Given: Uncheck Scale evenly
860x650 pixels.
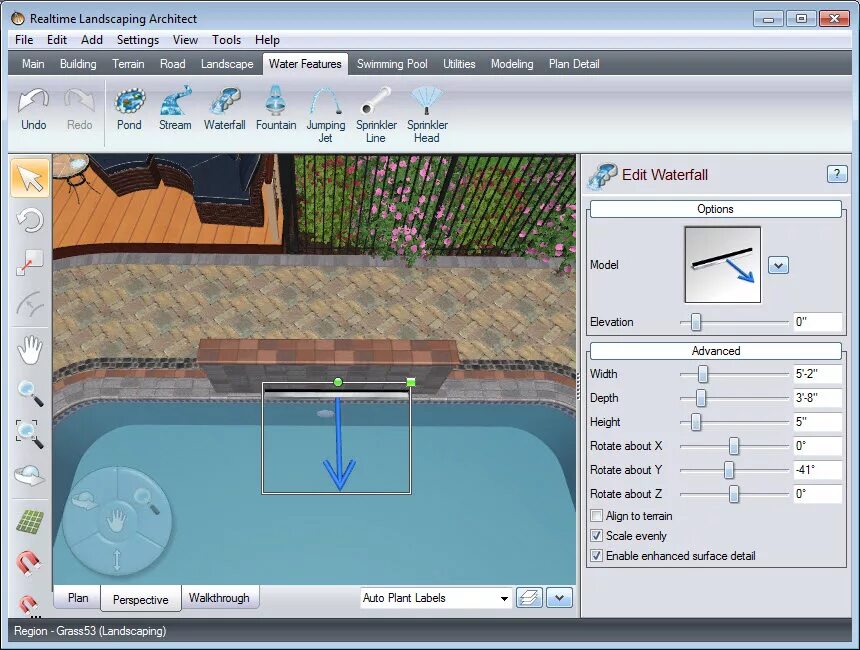Looking at the screenshot, I should pyautogui.click(x=596, y=535).
